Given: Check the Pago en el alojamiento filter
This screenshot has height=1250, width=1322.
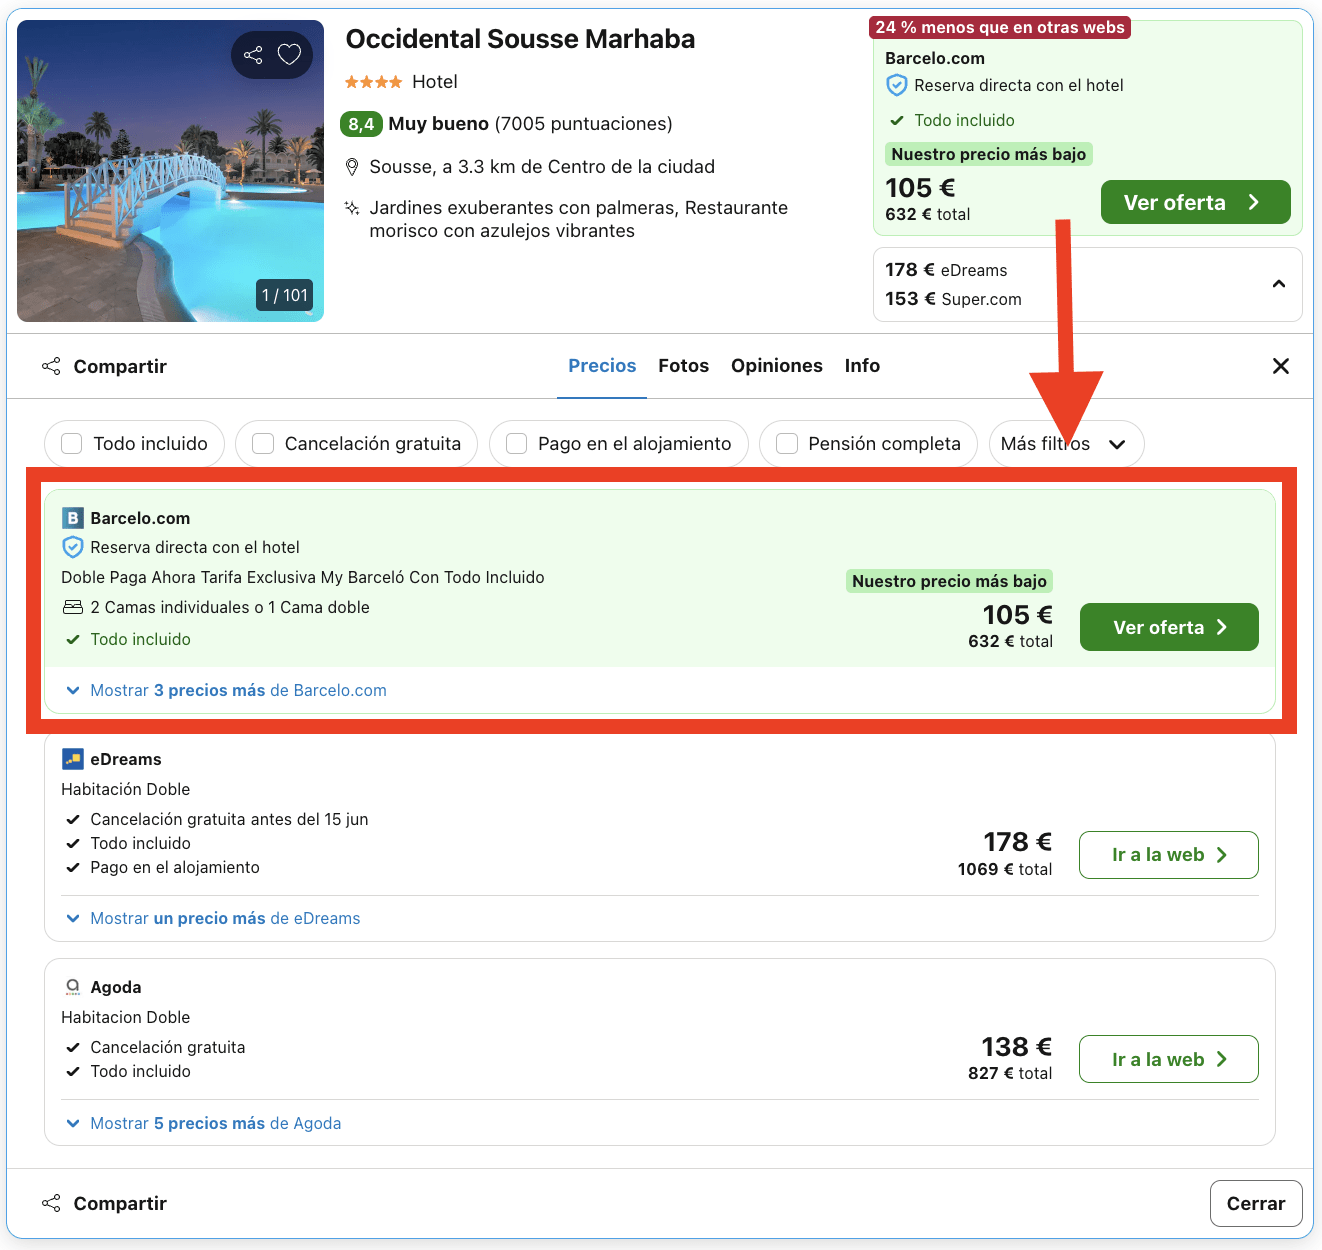Looking at the screenshot, I should click(516, 444).
